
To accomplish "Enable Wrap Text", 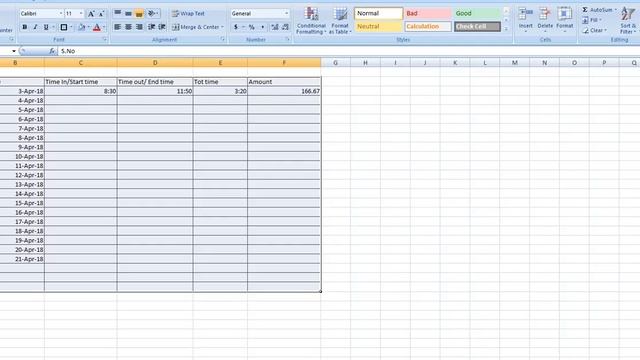I will point(188,13).
